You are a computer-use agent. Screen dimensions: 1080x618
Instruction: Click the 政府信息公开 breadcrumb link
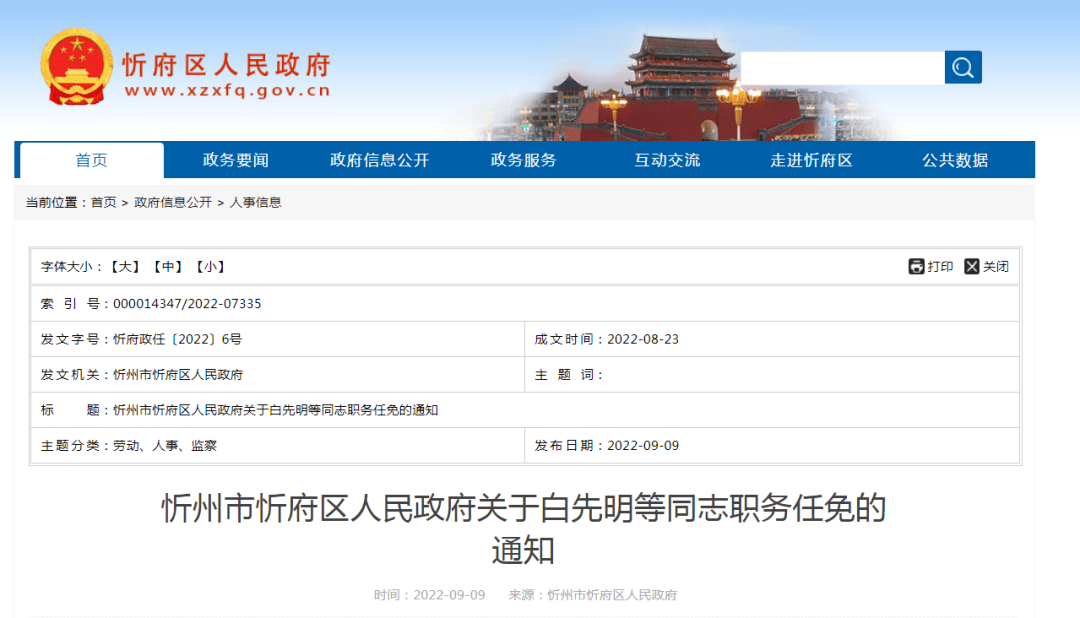(x=173, y=203)
